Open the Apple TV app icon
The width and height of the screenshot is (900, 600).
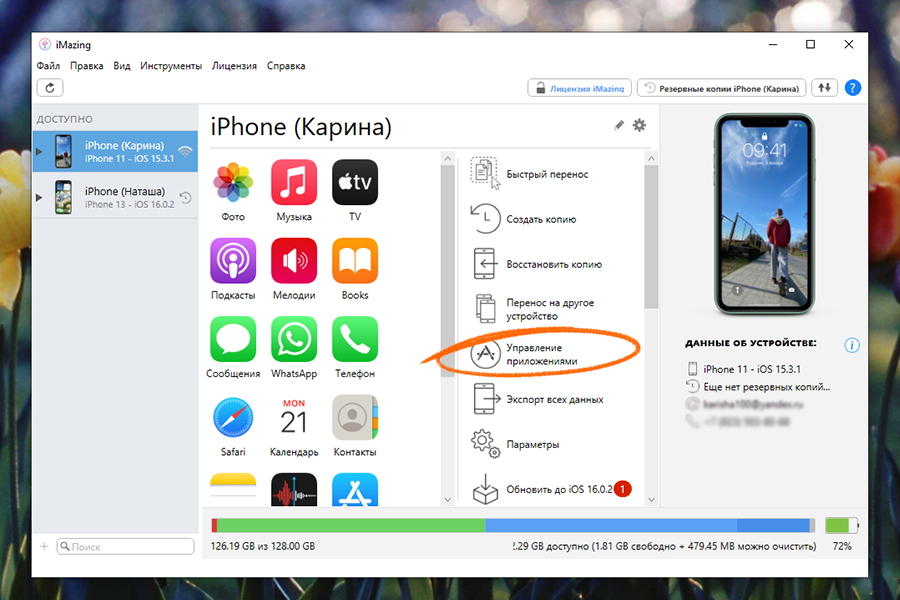(x=355, y=182)
